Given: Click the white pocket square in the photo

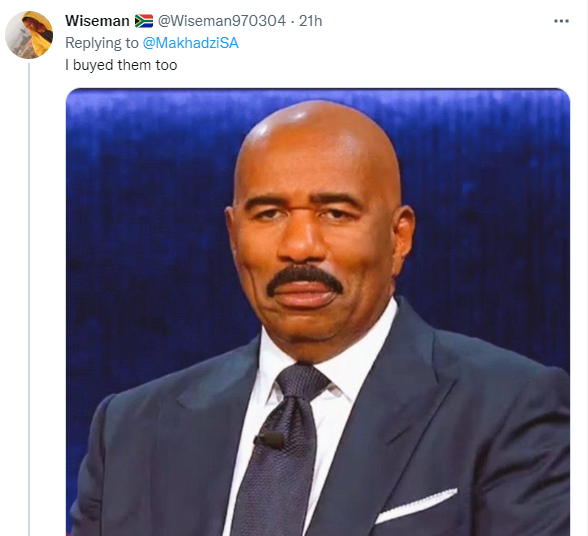Looking at the screenshot, I should tap(416, 504).
